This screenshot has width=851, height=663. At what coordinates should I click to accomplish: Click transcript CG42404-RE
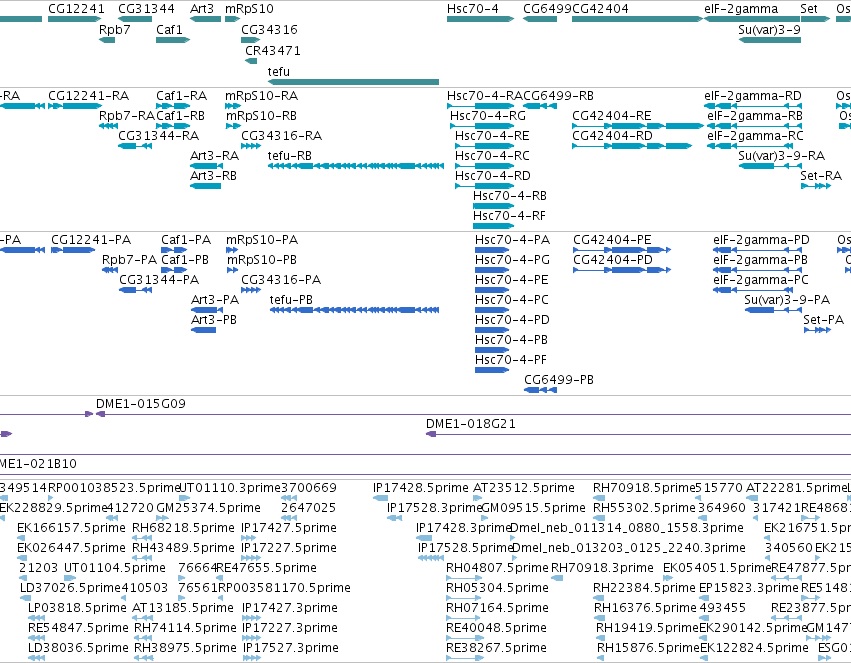pos(638,126)
